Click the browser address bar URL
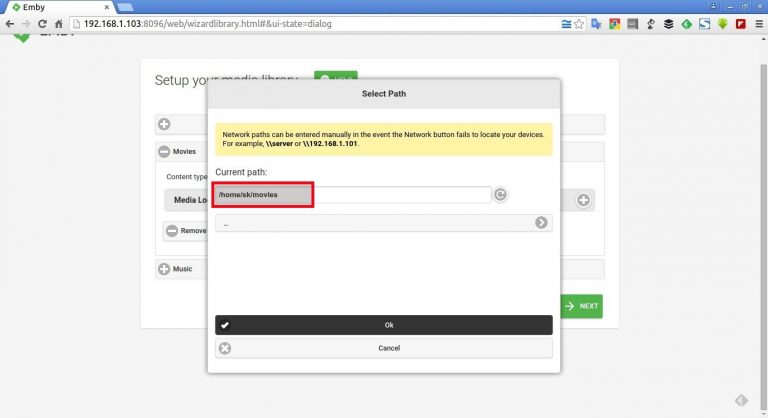768x418 pixels. pos(208,24)
